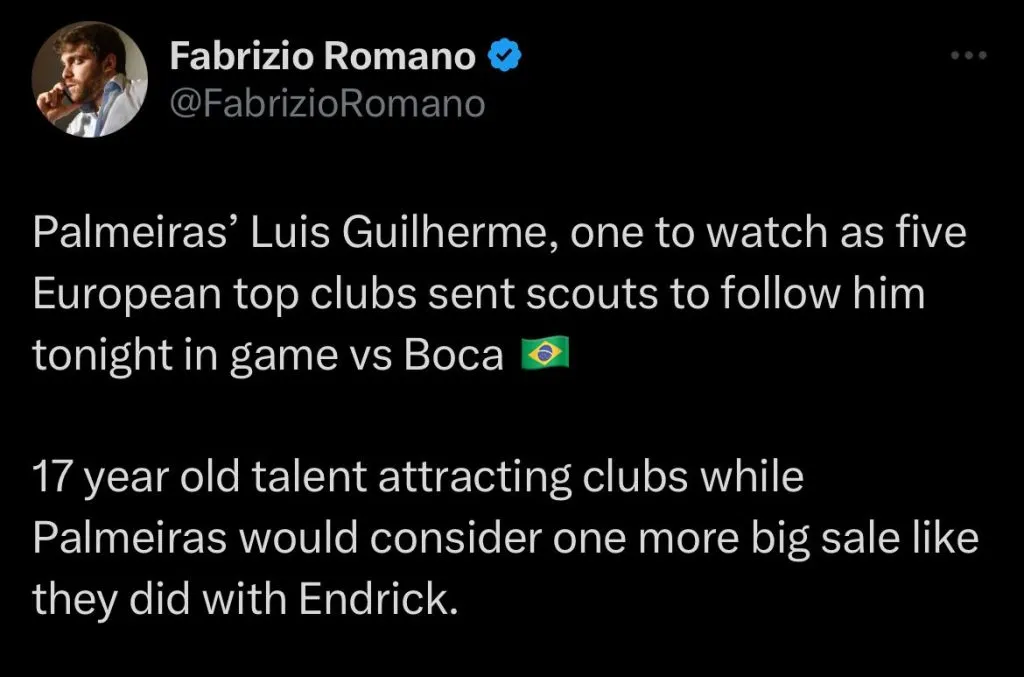Screen dimensions: 1024x677
Task: Click the Brazil flag emoji
Action: (x=545, y=355)
